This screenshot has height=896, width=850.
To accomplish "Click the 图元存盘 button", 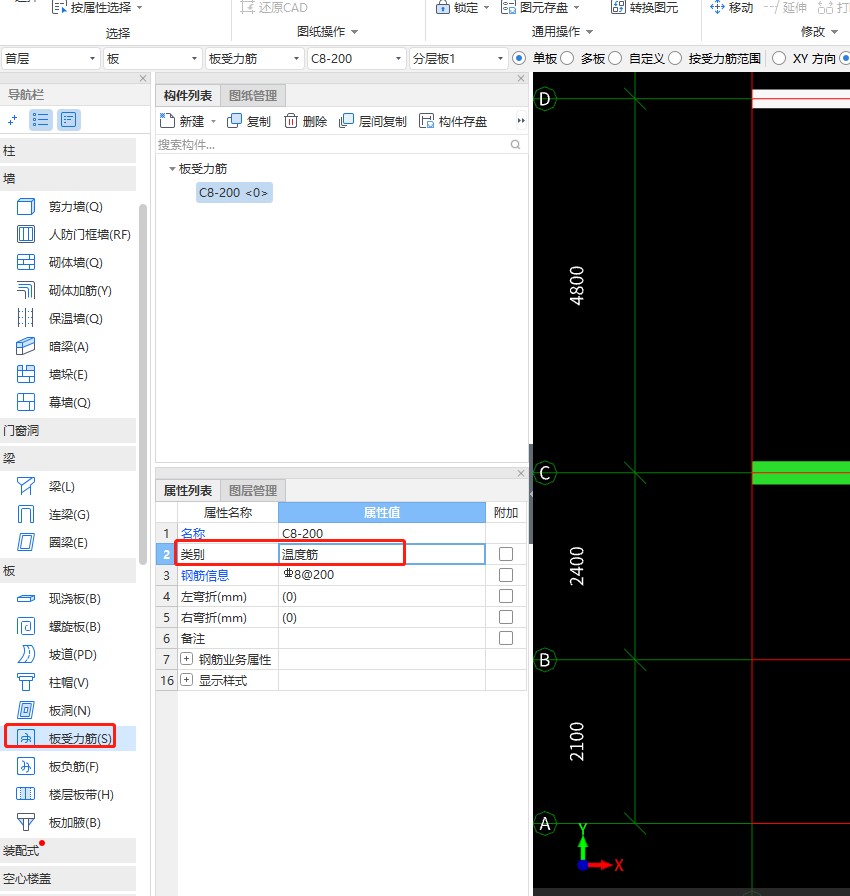I will pos(540,7).
